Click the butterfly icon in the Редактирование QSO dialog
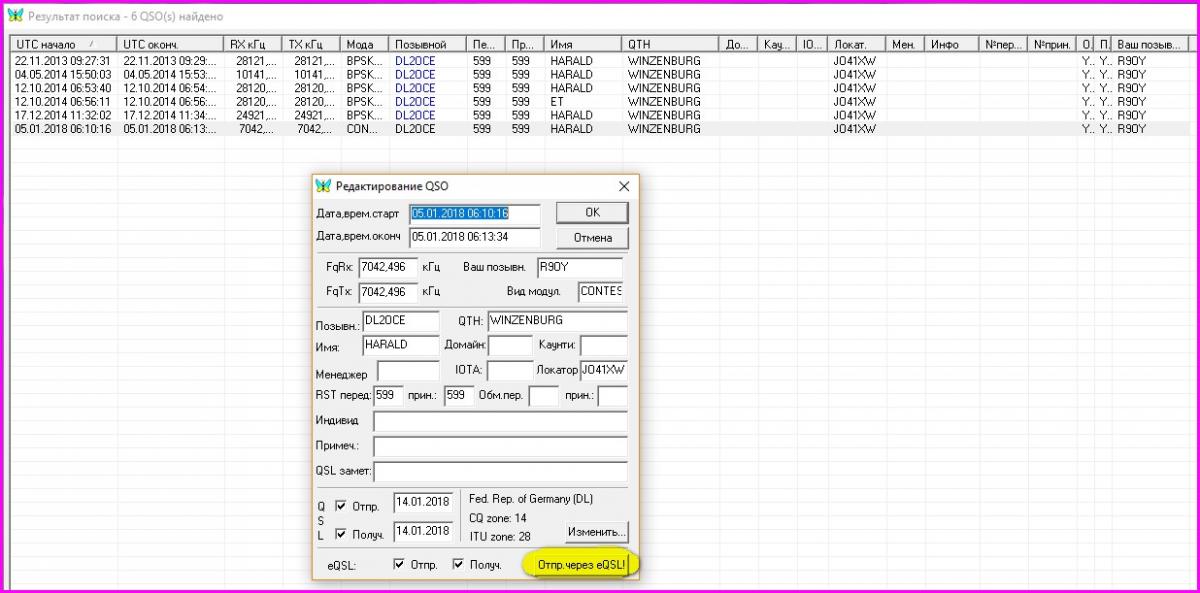Screen dimensions: 1200x593 coord(323,186)
